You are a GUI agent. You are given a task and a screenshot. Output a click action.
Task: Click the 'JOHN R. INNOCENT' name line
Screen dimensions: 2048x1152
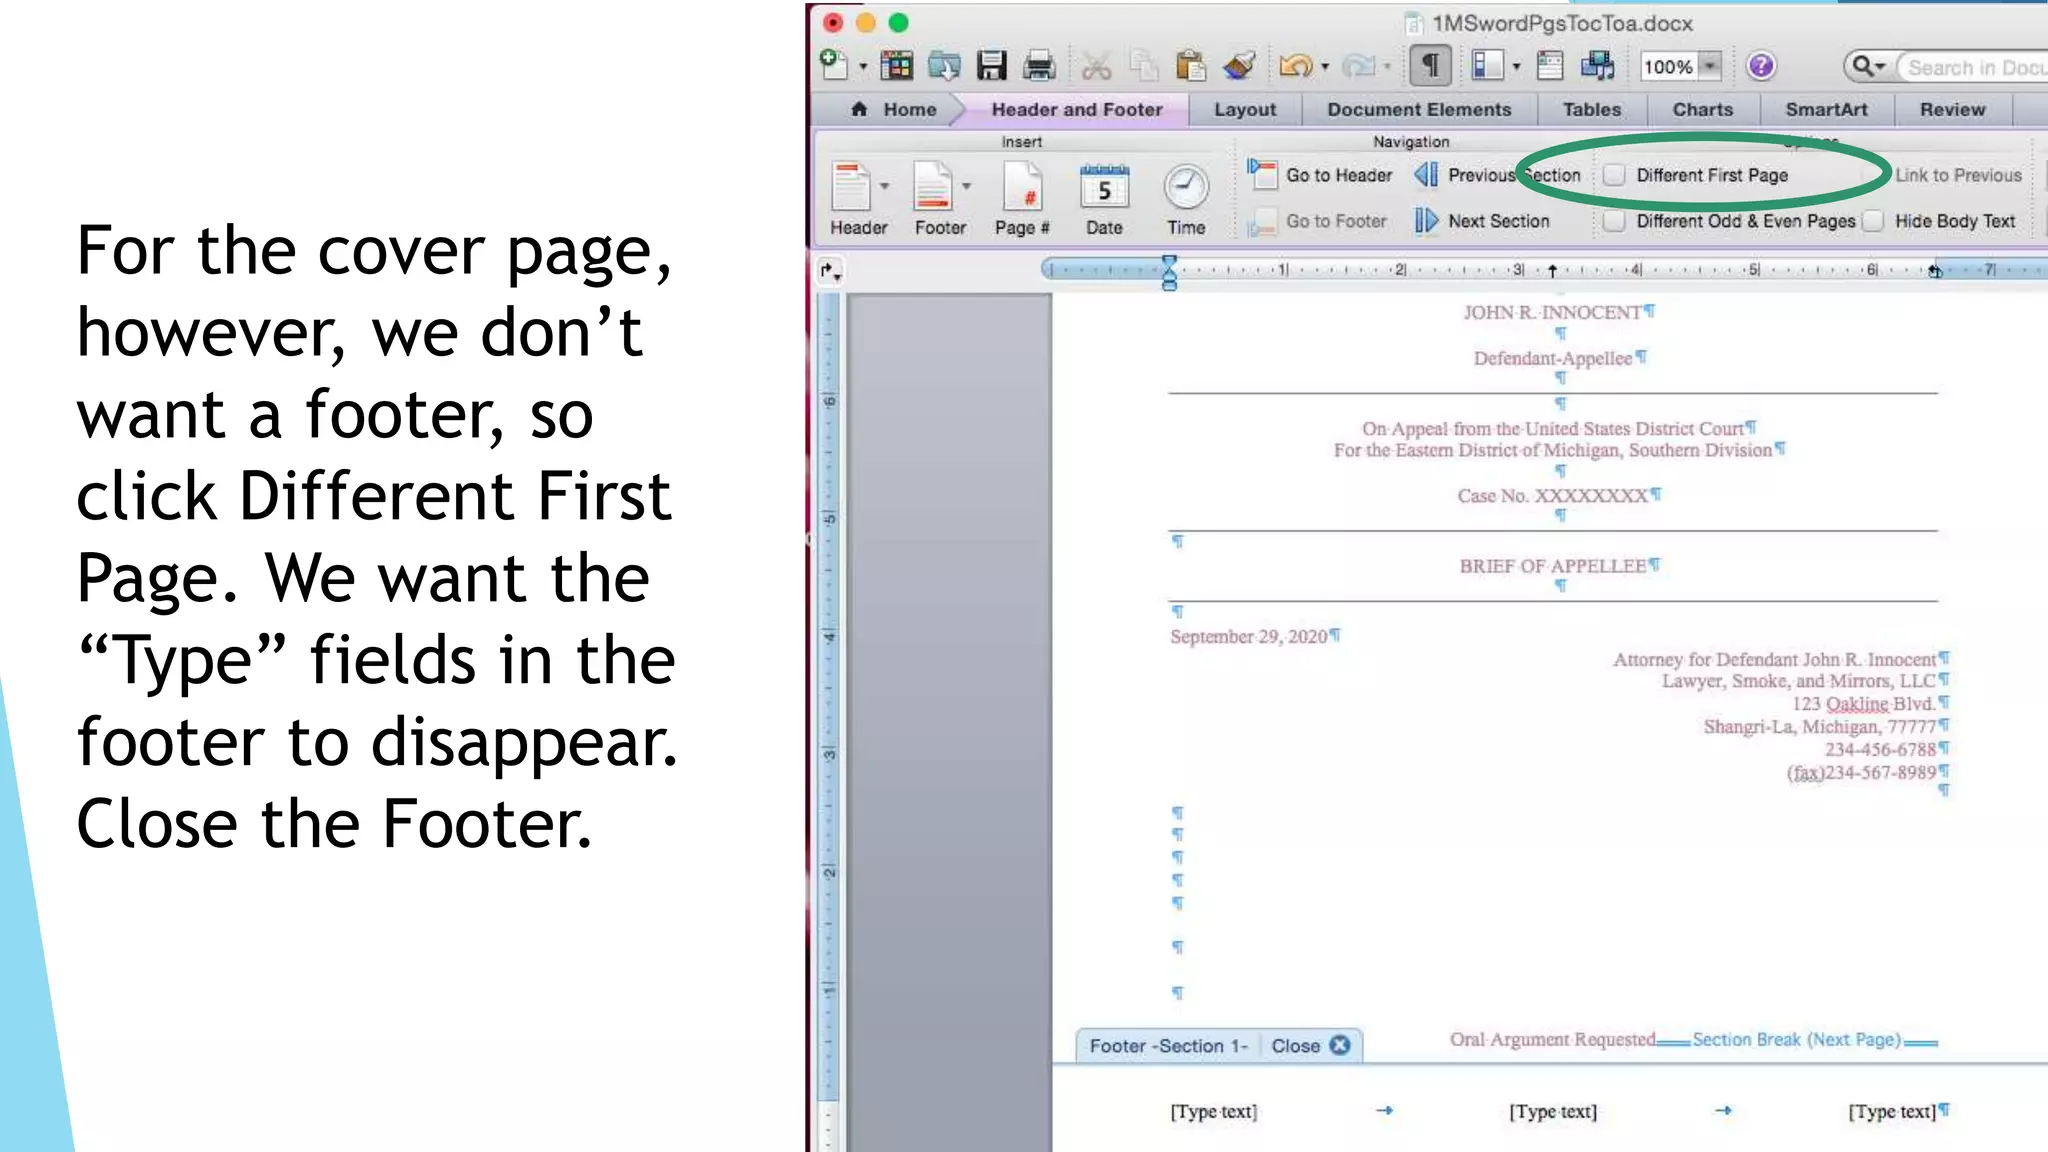coord(1552,313)
